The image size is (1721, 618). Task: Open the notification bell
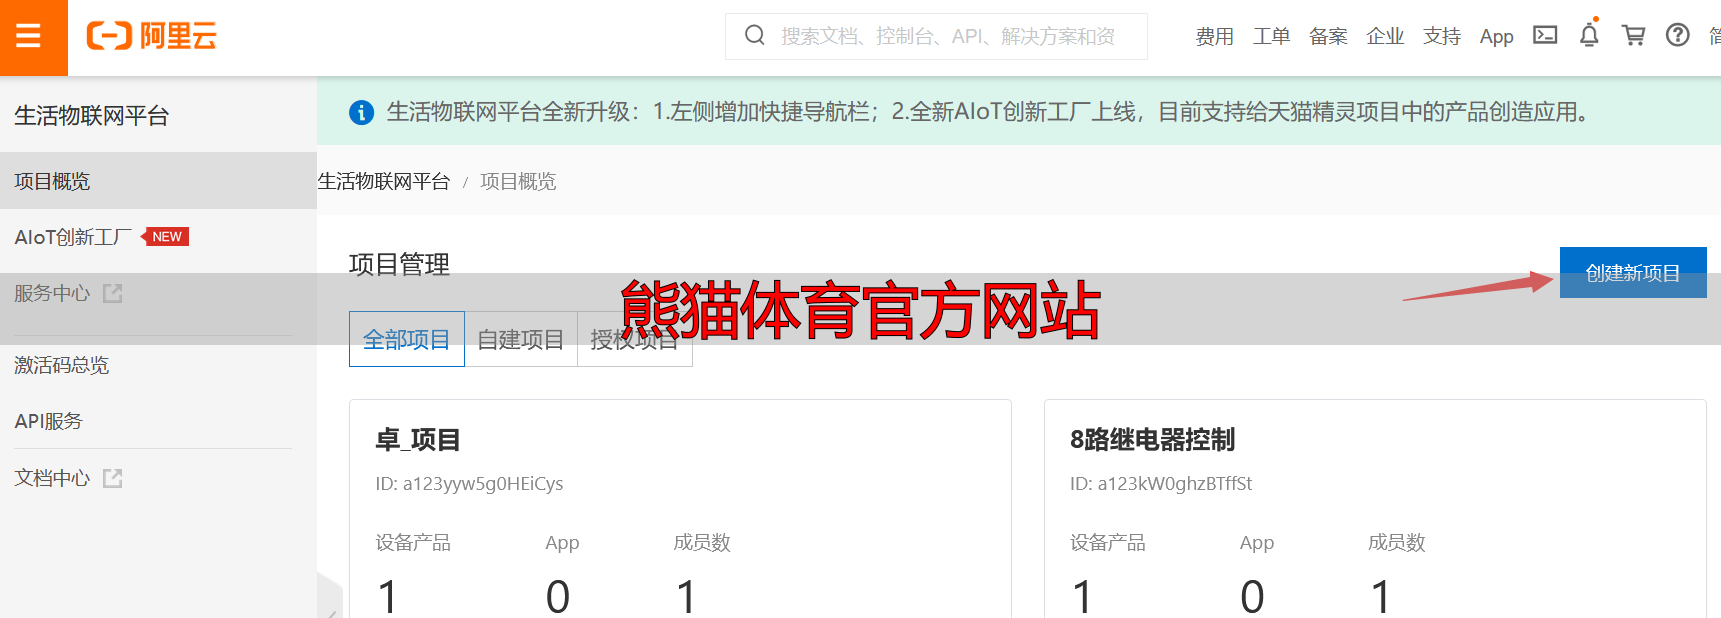pos(1589,35)
